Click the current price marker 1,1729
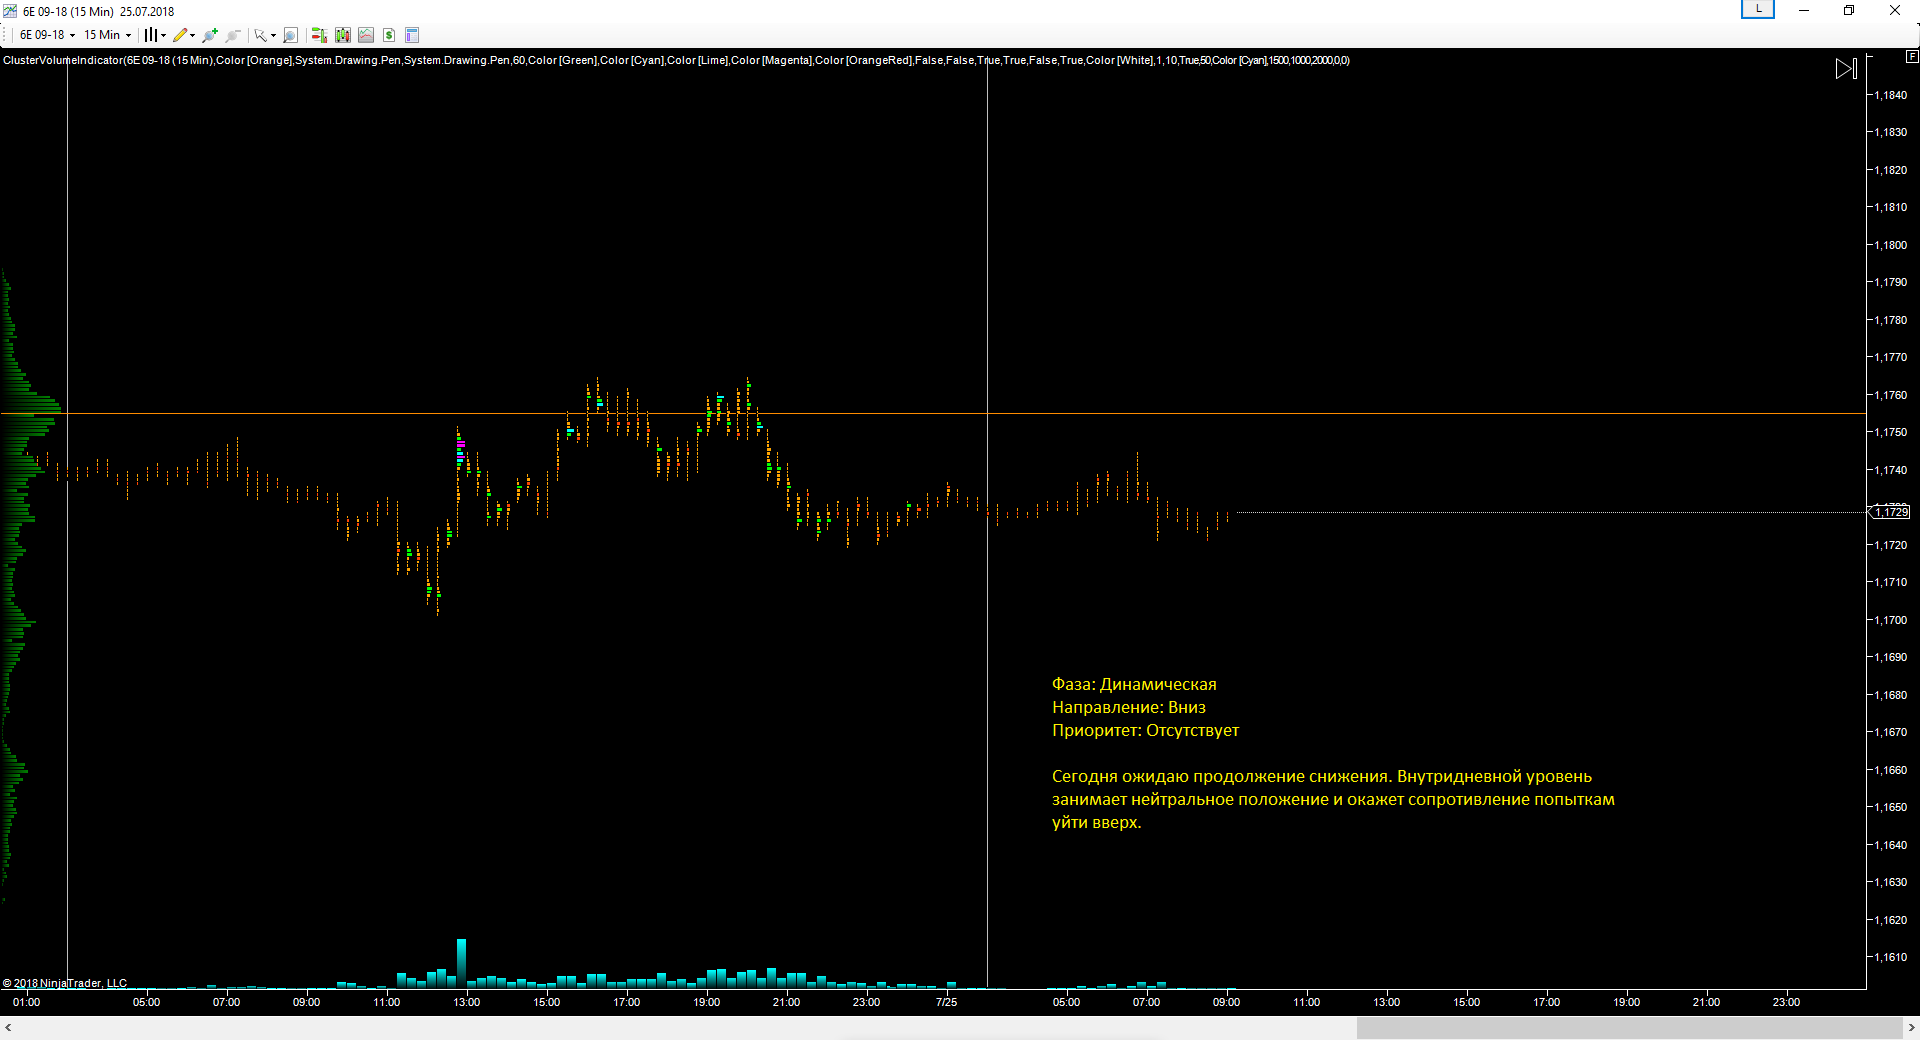Viewport: 1920px width, 1040px height. click(1890, 512)
